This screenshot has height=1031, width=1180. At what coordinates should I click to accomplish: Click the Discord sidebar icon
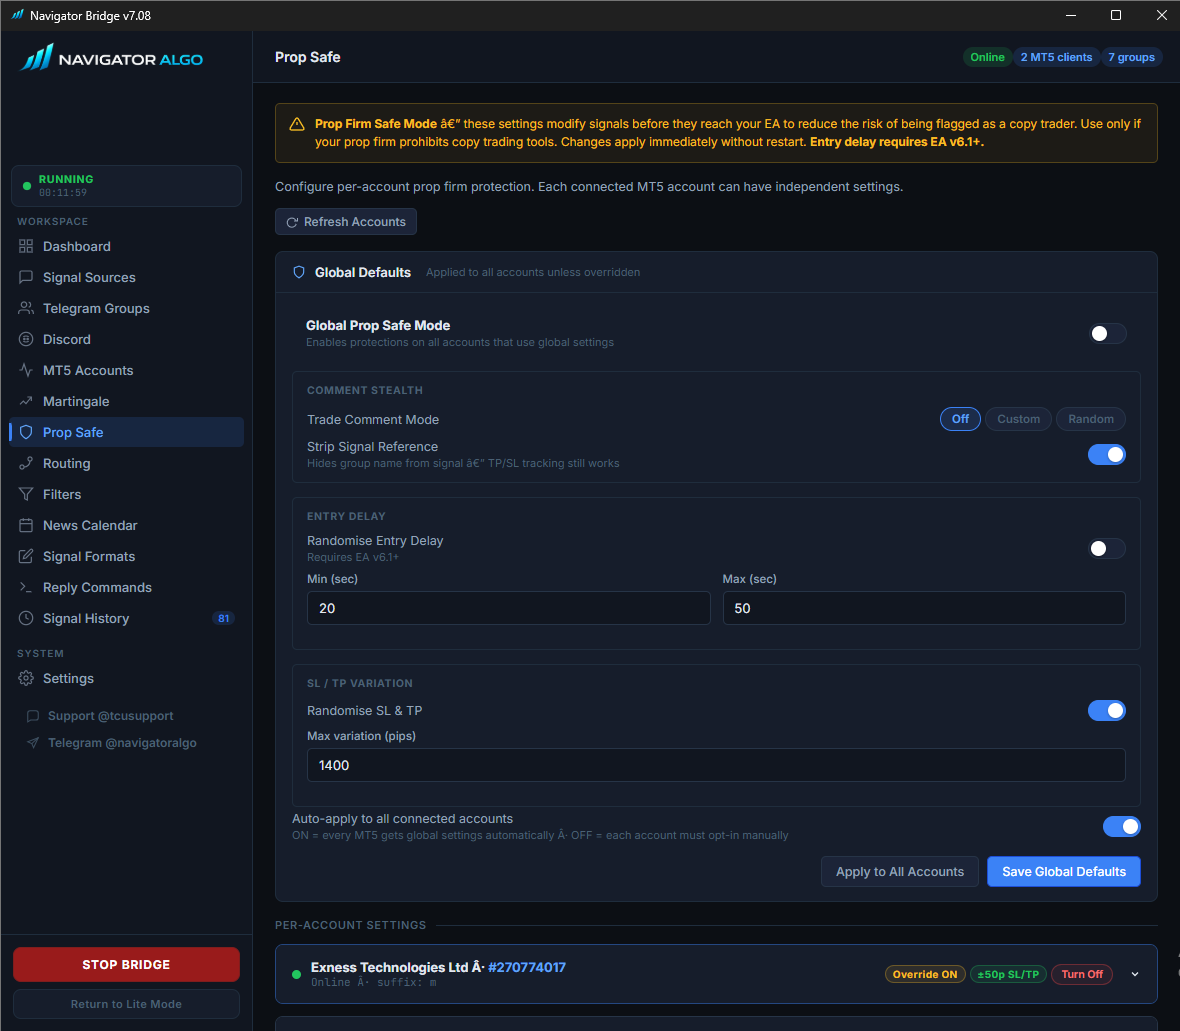click(26, 339)
